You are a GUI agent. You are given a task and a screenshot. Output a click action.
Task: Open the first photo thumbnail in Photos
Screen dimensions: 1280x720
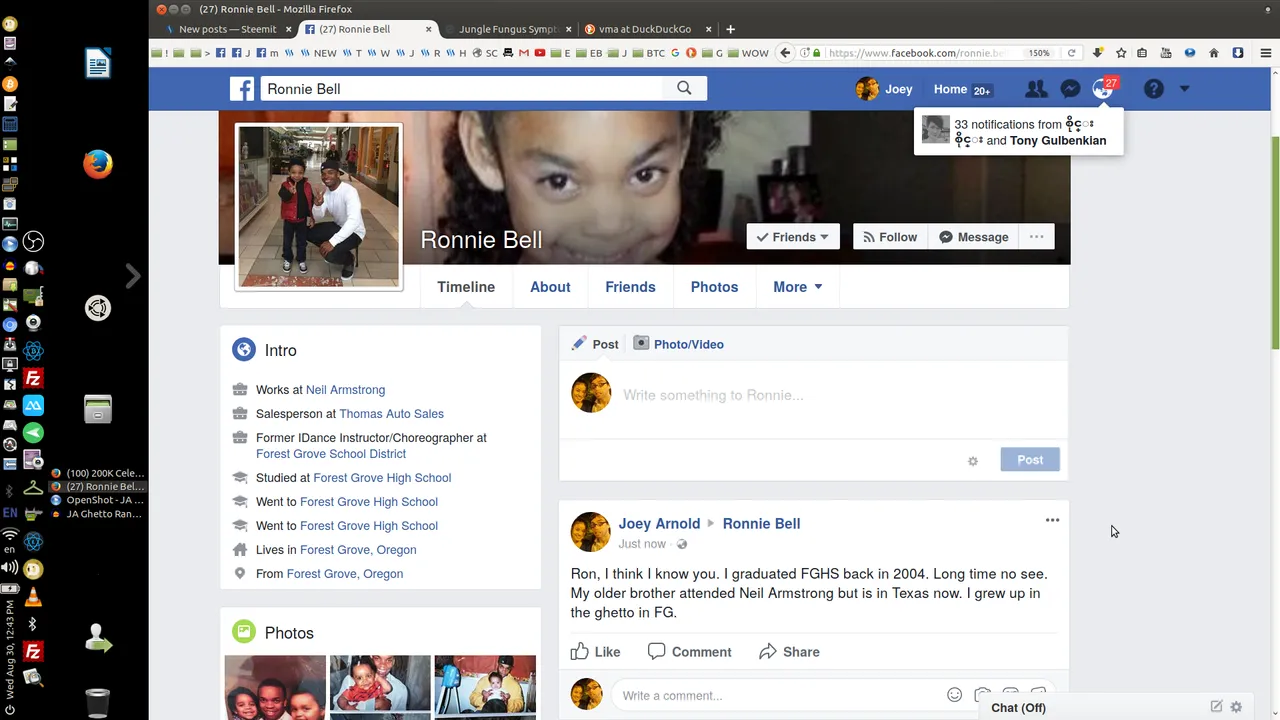pos(275,687)
